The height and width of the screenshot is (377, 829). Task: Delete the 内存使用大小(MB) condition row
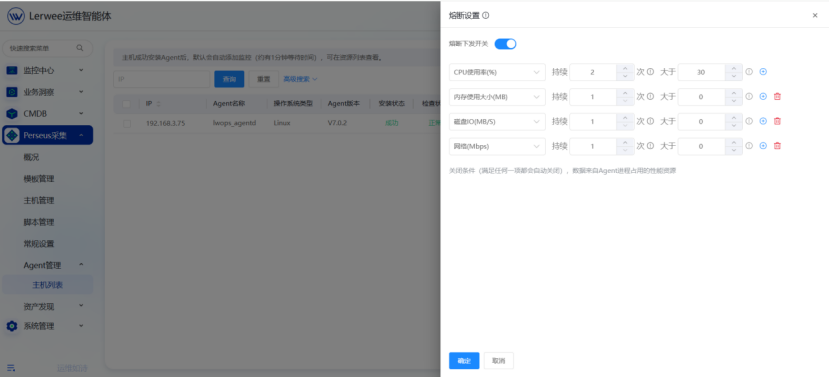(777, 97)
